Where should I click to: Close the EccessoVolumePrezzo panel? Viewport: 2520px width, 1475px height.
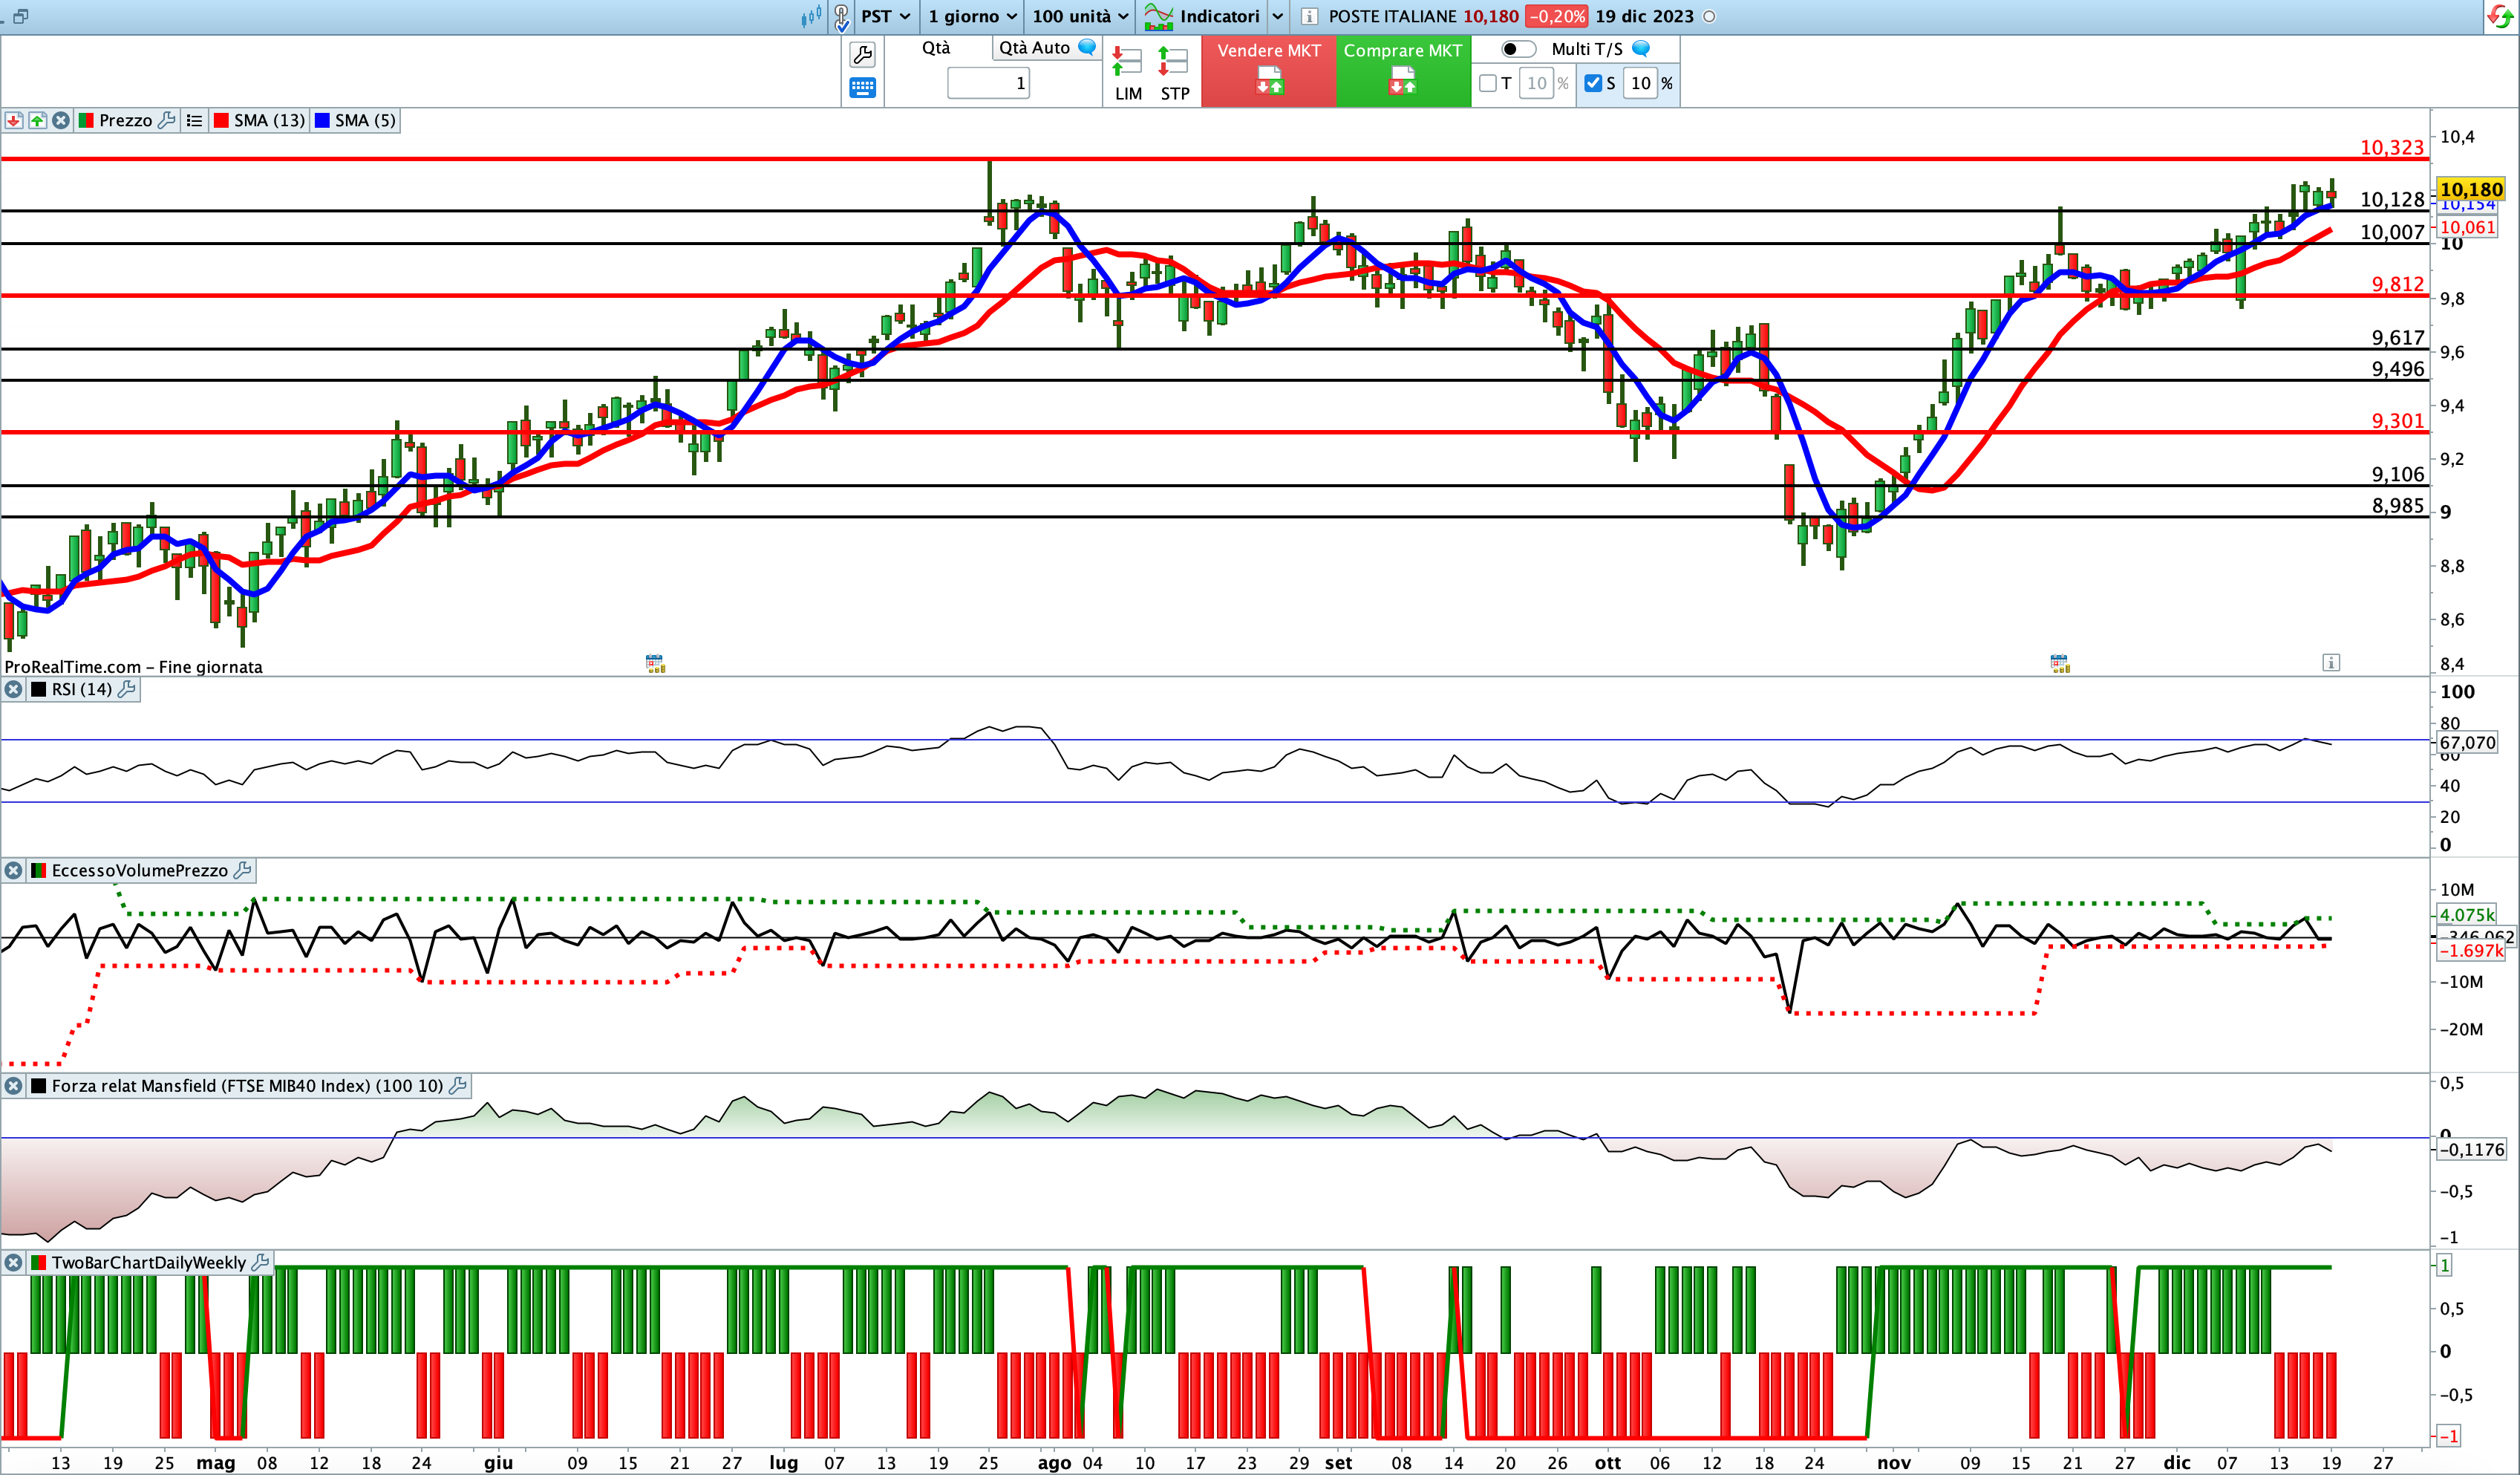(13, 870)
